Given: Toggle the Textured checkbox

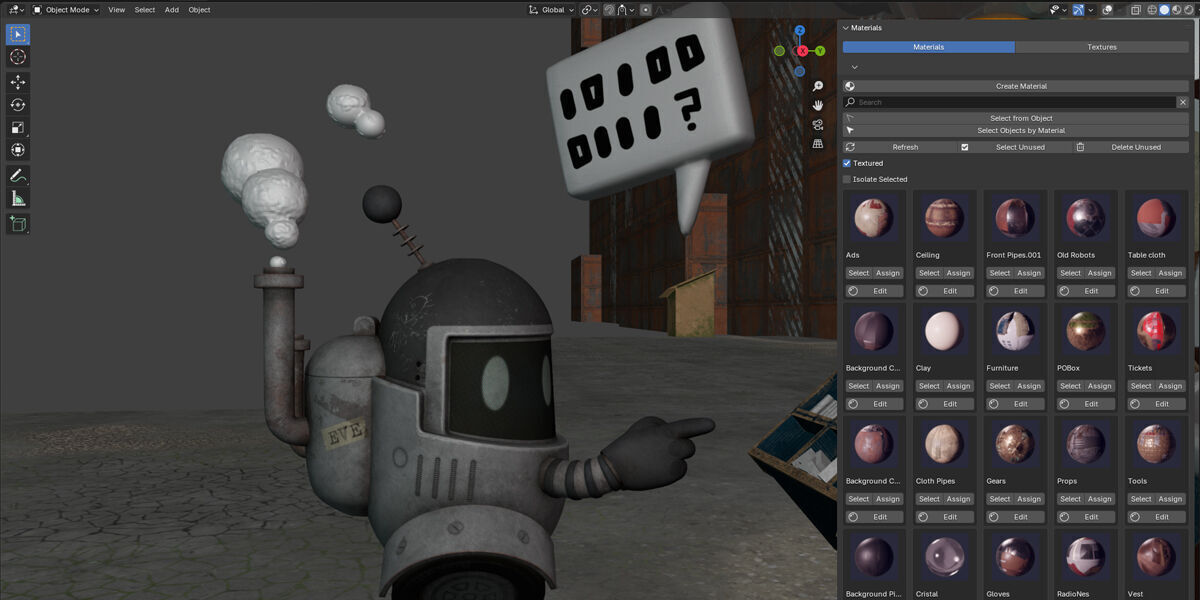Looking at the screenshot, I should [x=847, y=163].
